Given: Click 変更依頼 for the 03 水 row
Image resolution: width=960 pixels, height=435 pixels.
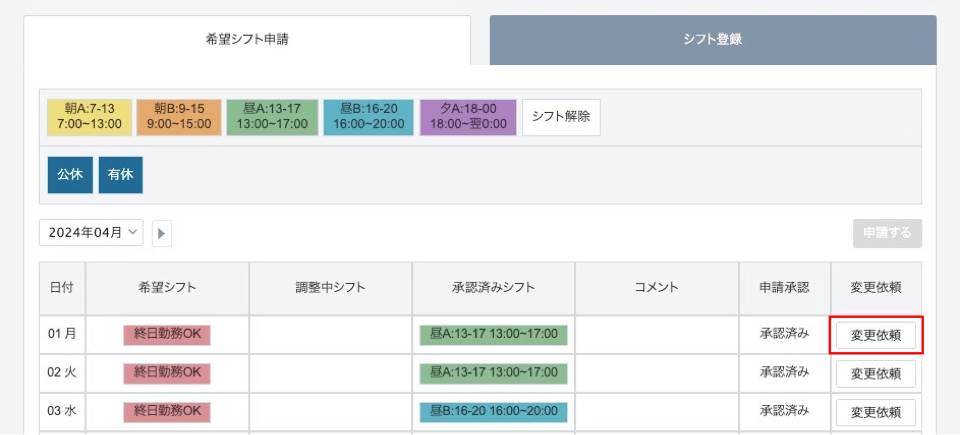Looking at the screenshot, I should coord(876,412).
